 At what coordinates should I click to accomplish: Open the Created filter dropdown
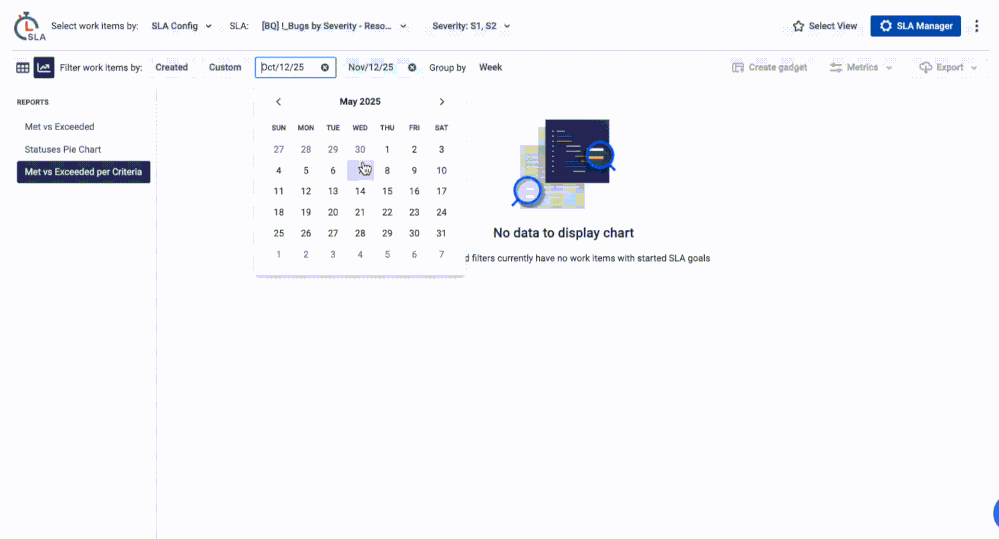click(x=172, y=68)
